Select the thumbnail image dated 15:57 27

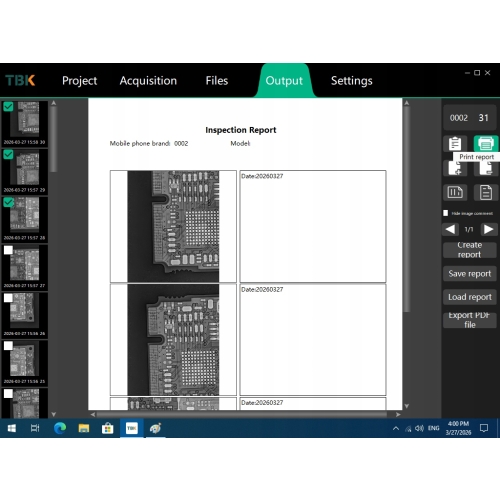[25, 267]
